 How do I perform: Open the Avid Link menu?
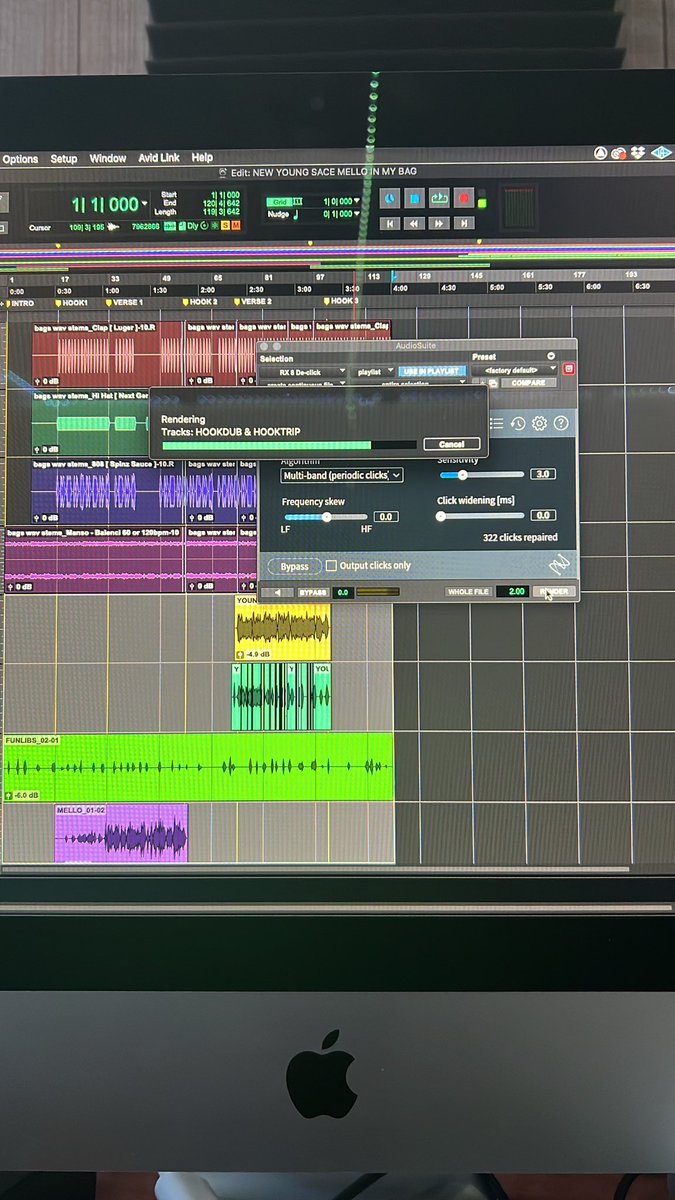point(158,158)
